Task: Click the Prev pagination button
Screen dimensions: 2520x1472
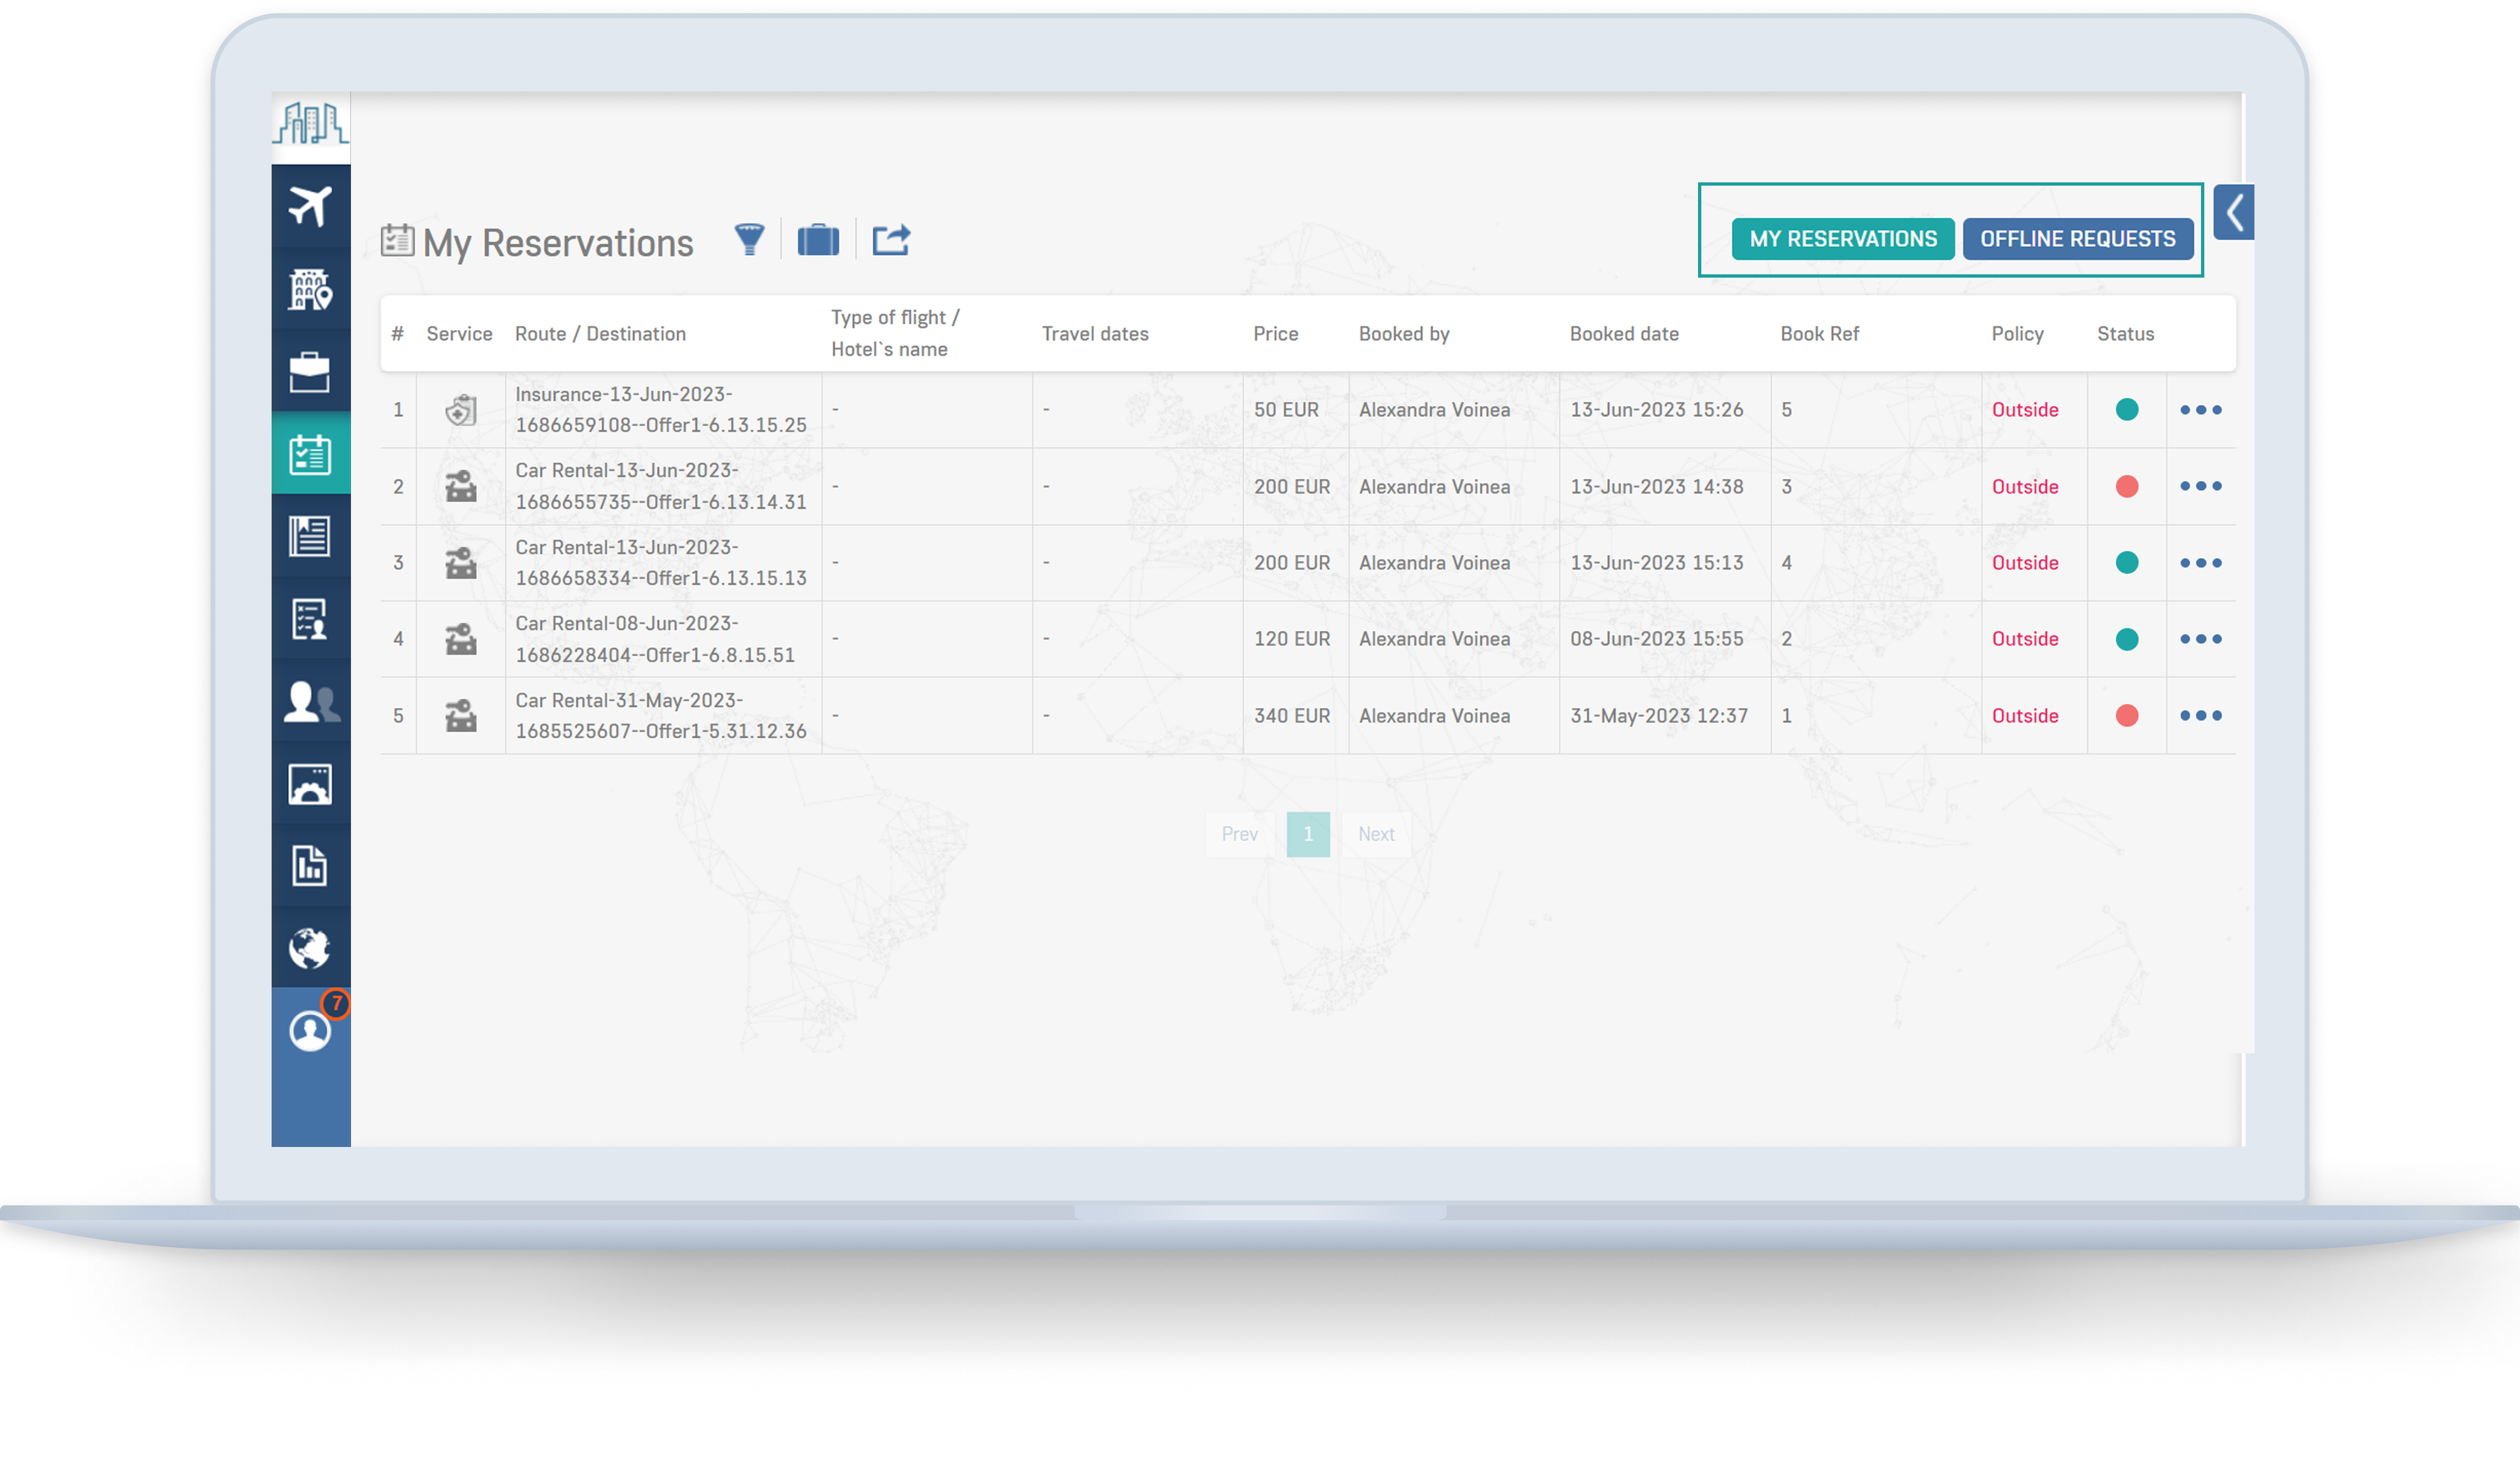Action: pos(1239,834)
